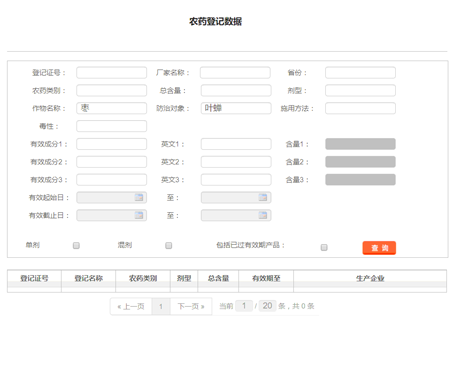453x378 pixels.
Task: Click the 登记名称 column header
Action: click(89, 278)
